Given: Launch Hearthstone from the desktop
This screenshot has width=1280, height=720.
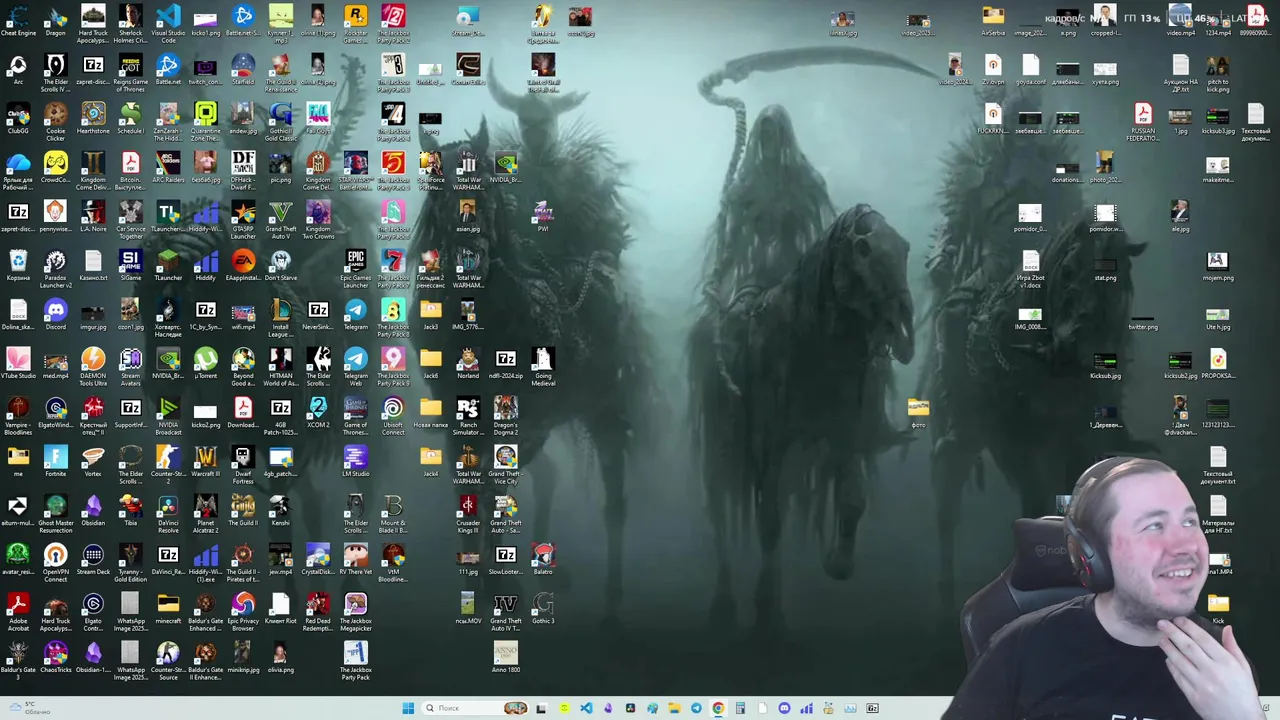Looking at the screenshot, I should 93,119.
